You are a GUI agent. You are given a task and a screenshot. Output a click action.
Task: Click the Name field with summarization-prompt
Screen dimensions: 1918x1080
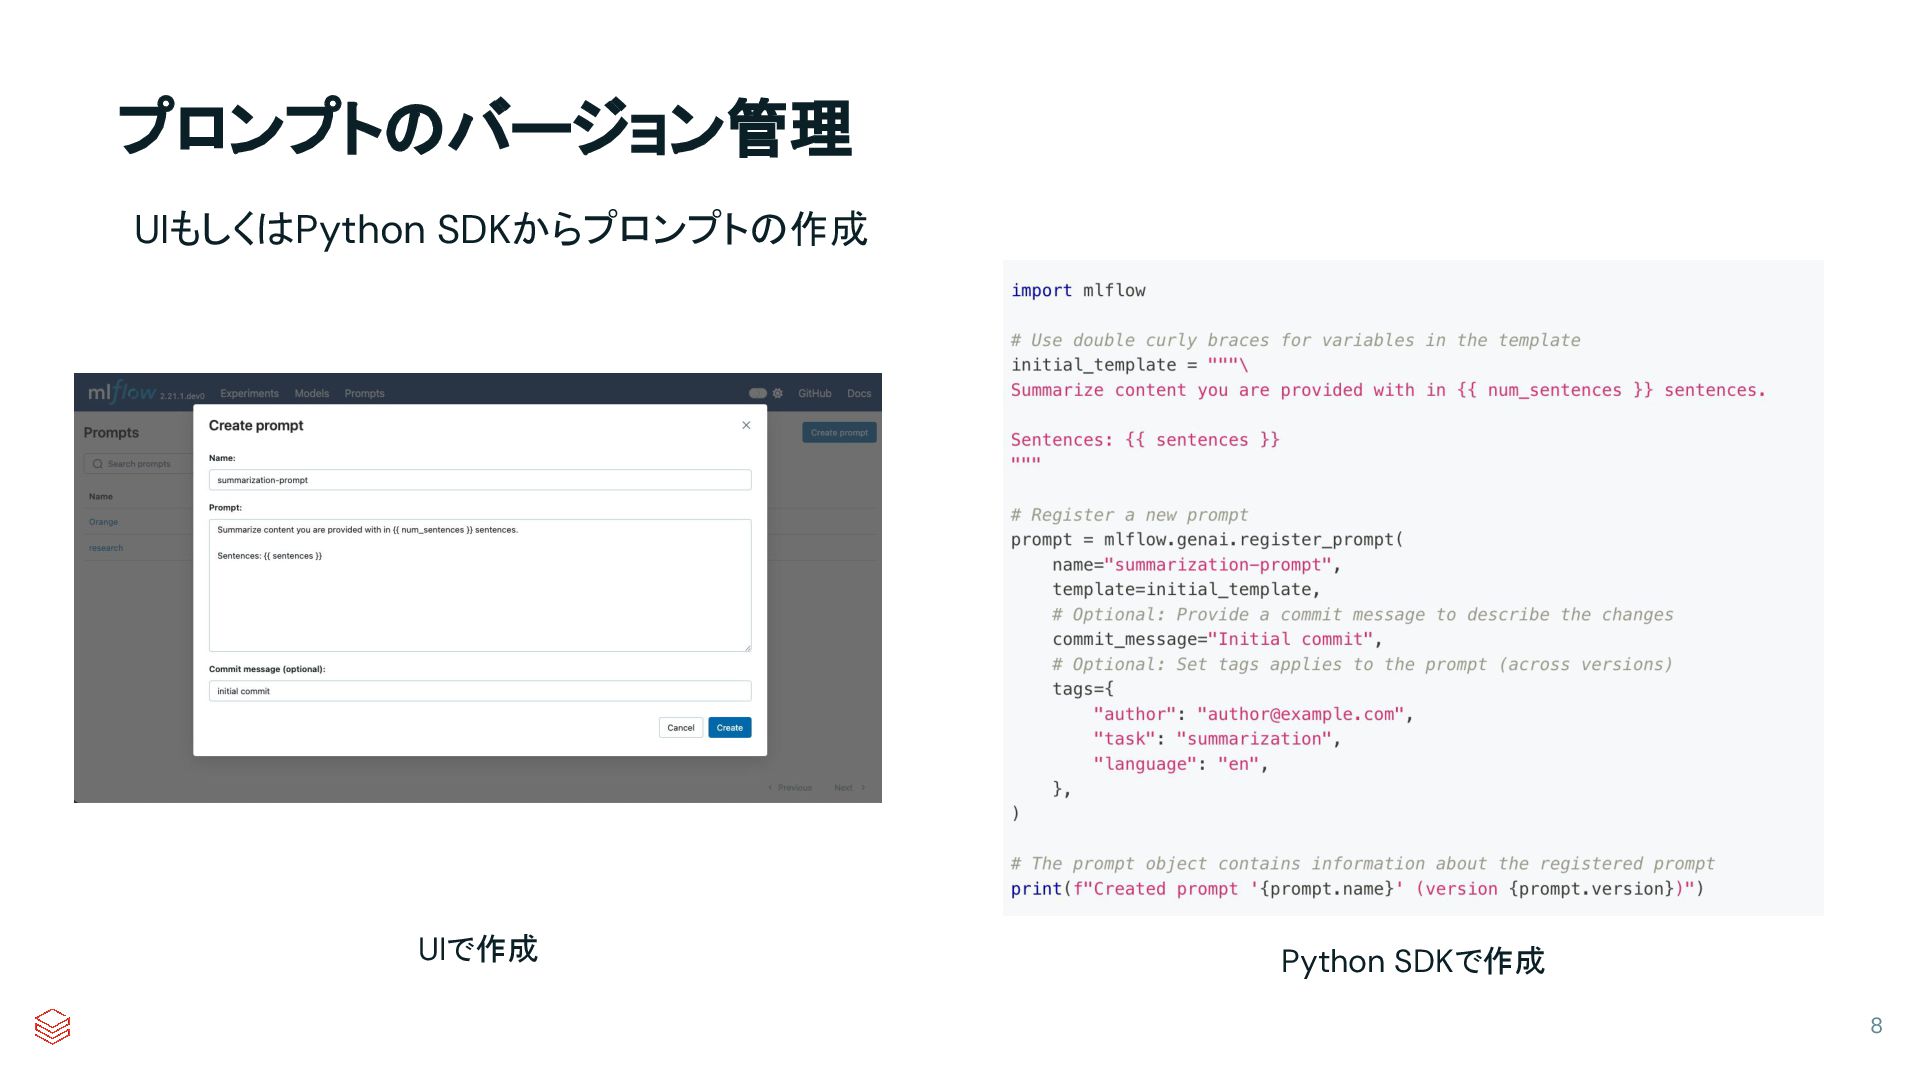[x=480, y=480]
